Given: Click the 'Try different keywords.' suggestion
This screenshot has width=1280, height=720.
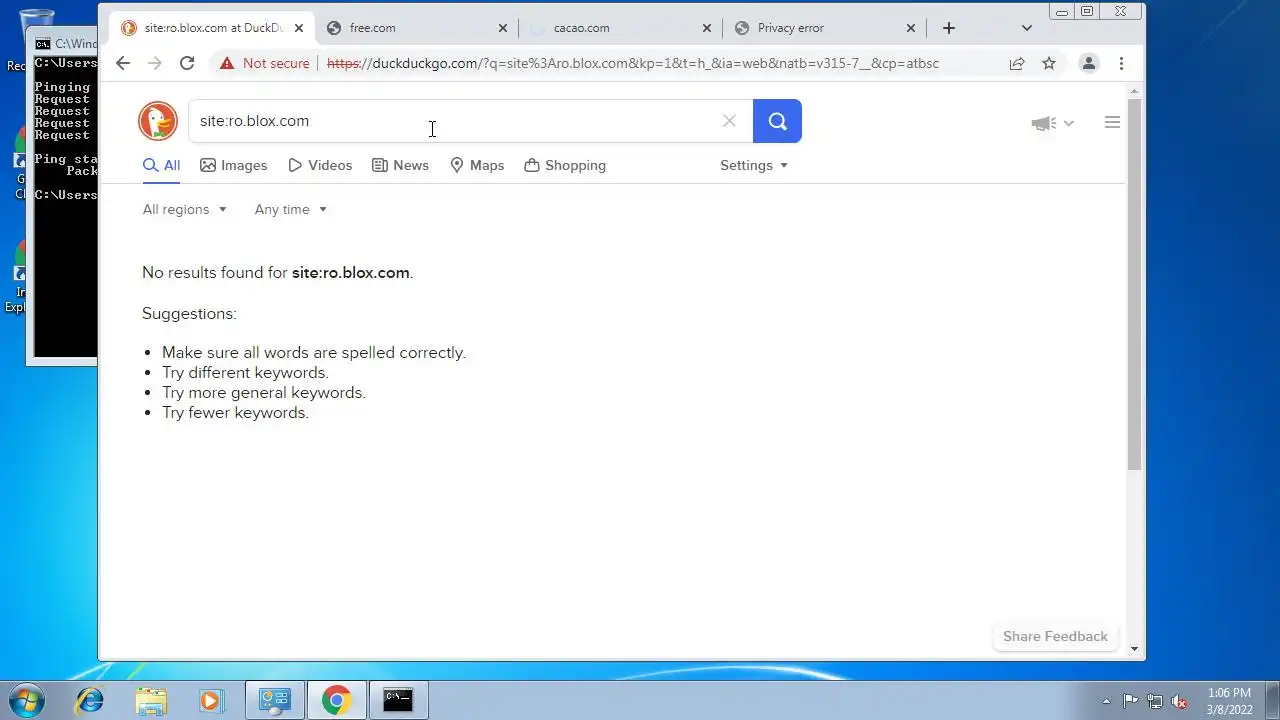Looking at the screenshot, I should [x=245, y=372].
